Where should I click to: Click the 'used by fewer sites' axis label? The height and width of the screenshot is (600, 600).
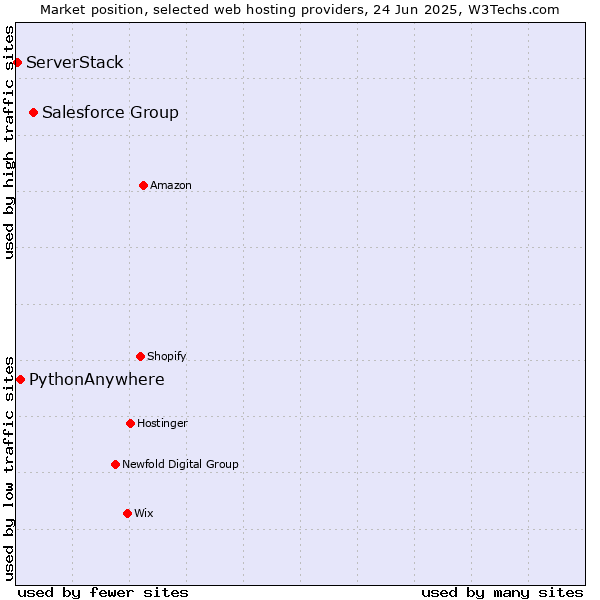pos(103,593)
